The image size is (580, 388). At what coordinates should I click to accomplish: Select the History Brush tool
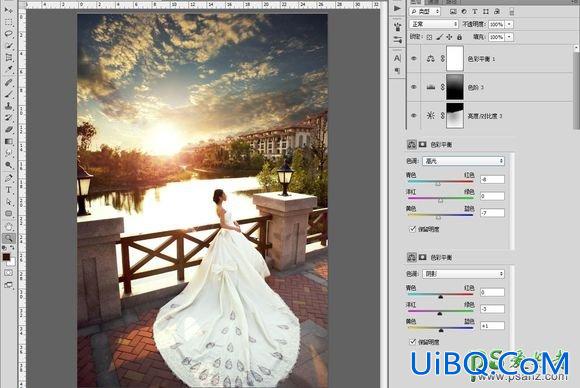(x=8, y=118)
